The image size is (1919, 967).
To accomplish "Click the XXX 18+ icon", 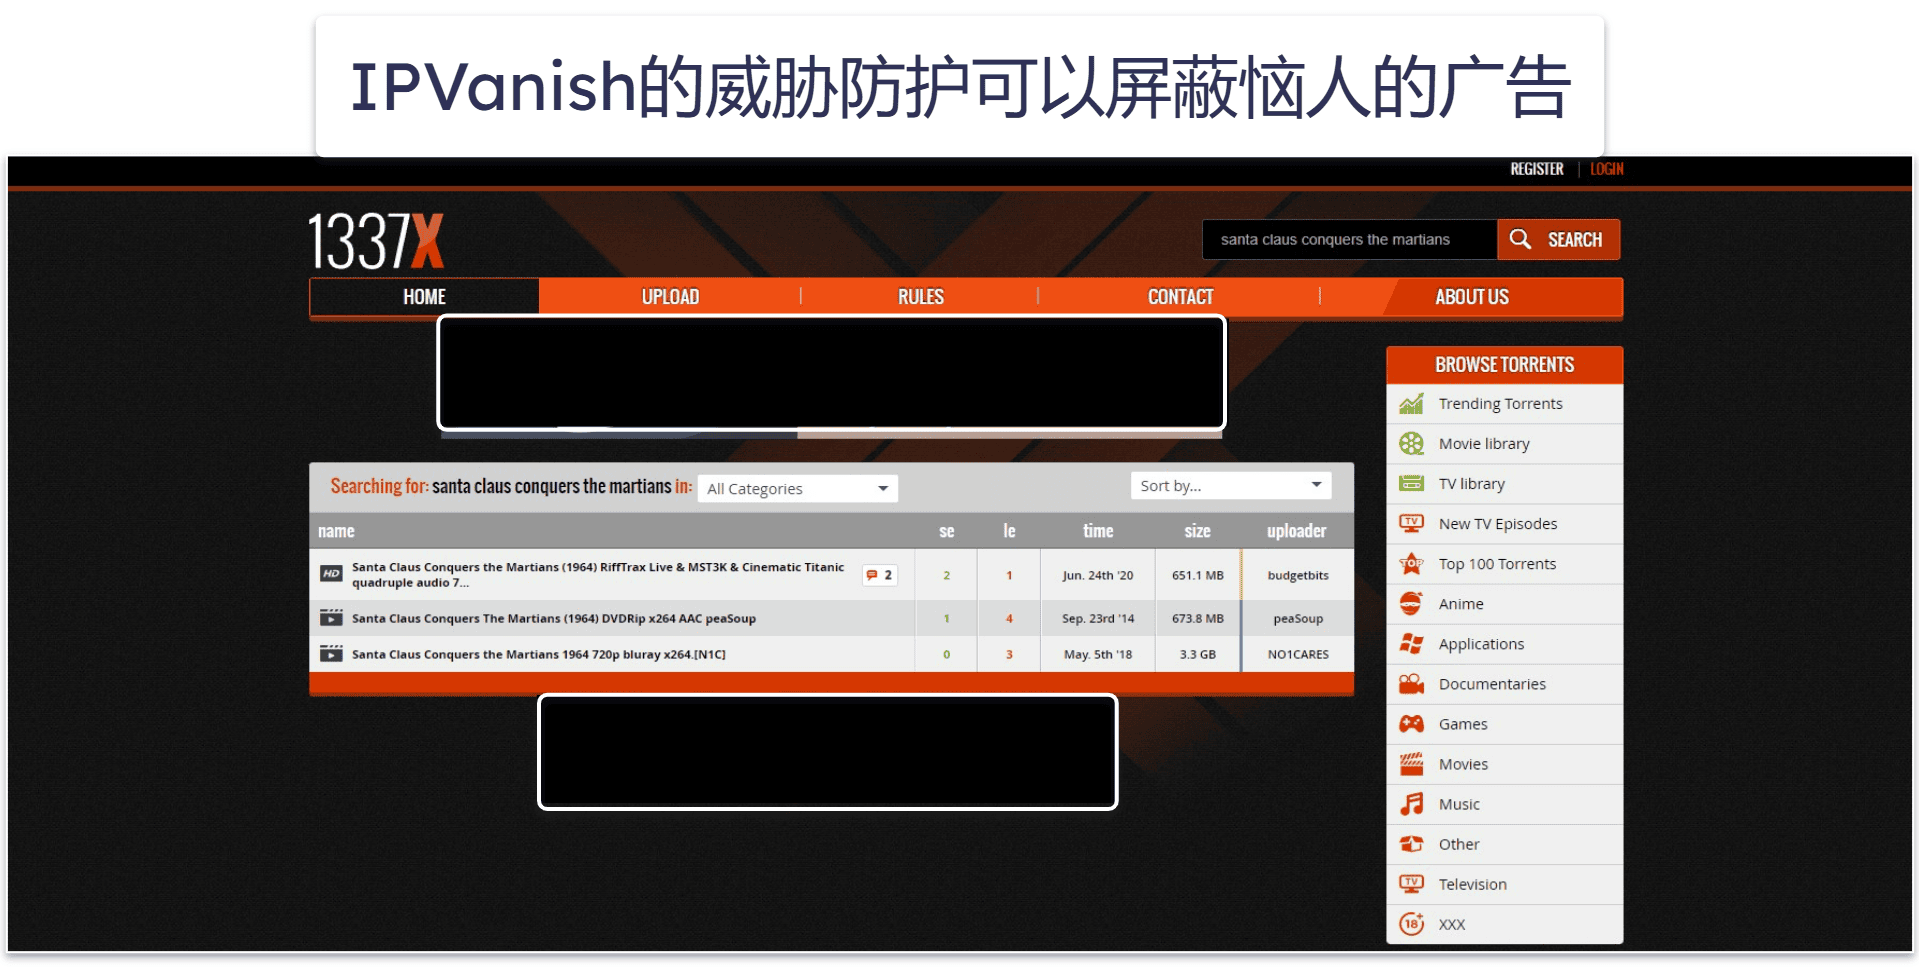I will [x=1411, y=924].
